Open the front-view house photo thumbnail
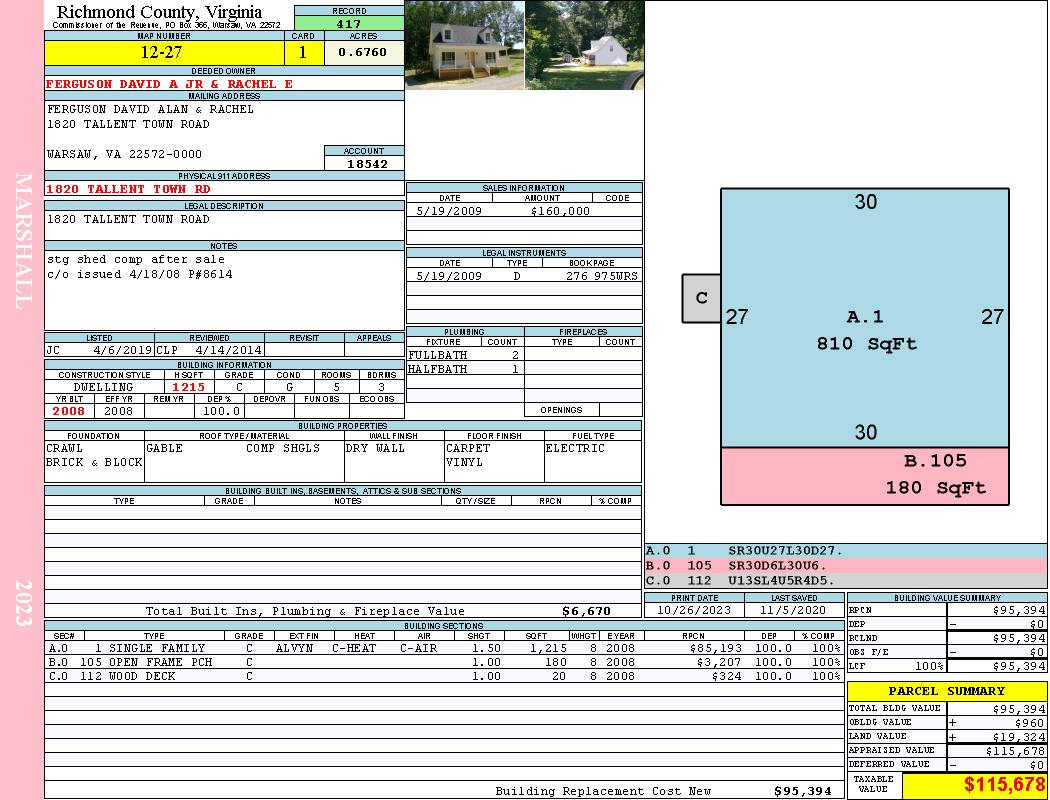The image size is (1050, 800). [465, 45]
